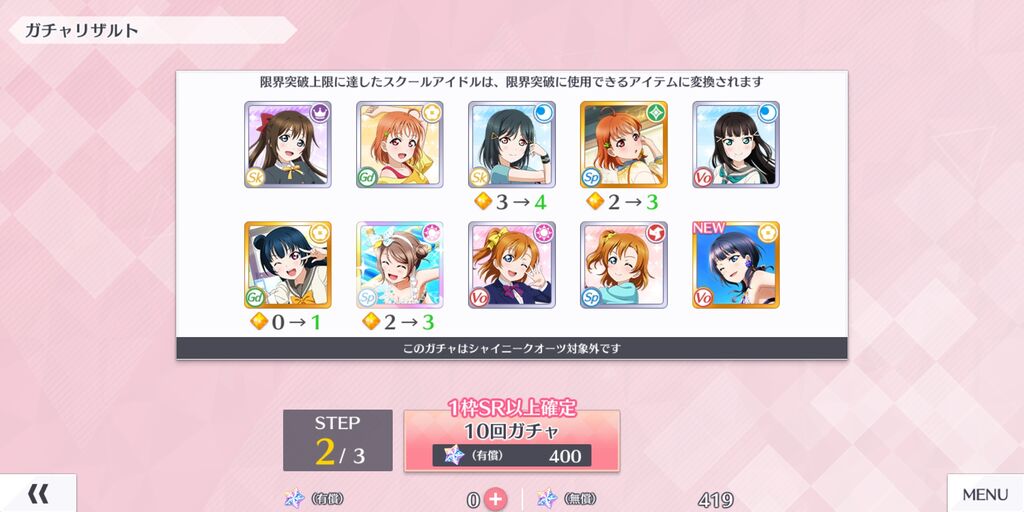
Task: Select the NEW blue-haired Vo card
Action: click(x=736, y=264)
